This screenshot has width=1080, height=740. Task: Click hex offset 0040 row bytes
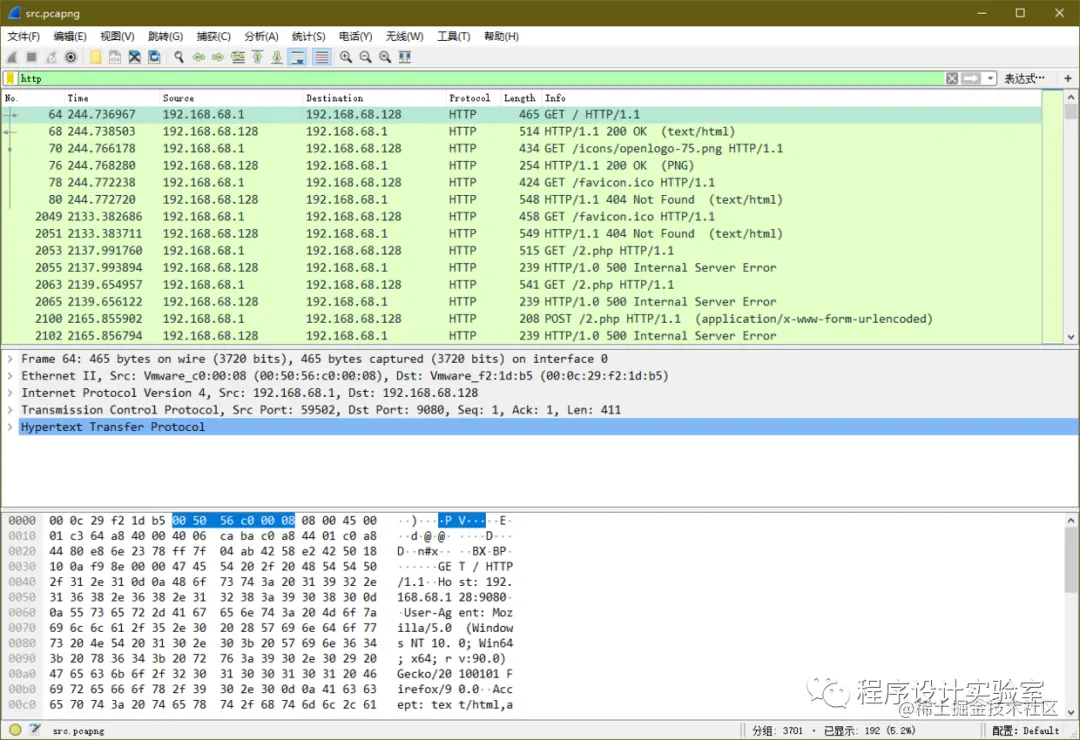pyautogui.click(x=213, y=582)
